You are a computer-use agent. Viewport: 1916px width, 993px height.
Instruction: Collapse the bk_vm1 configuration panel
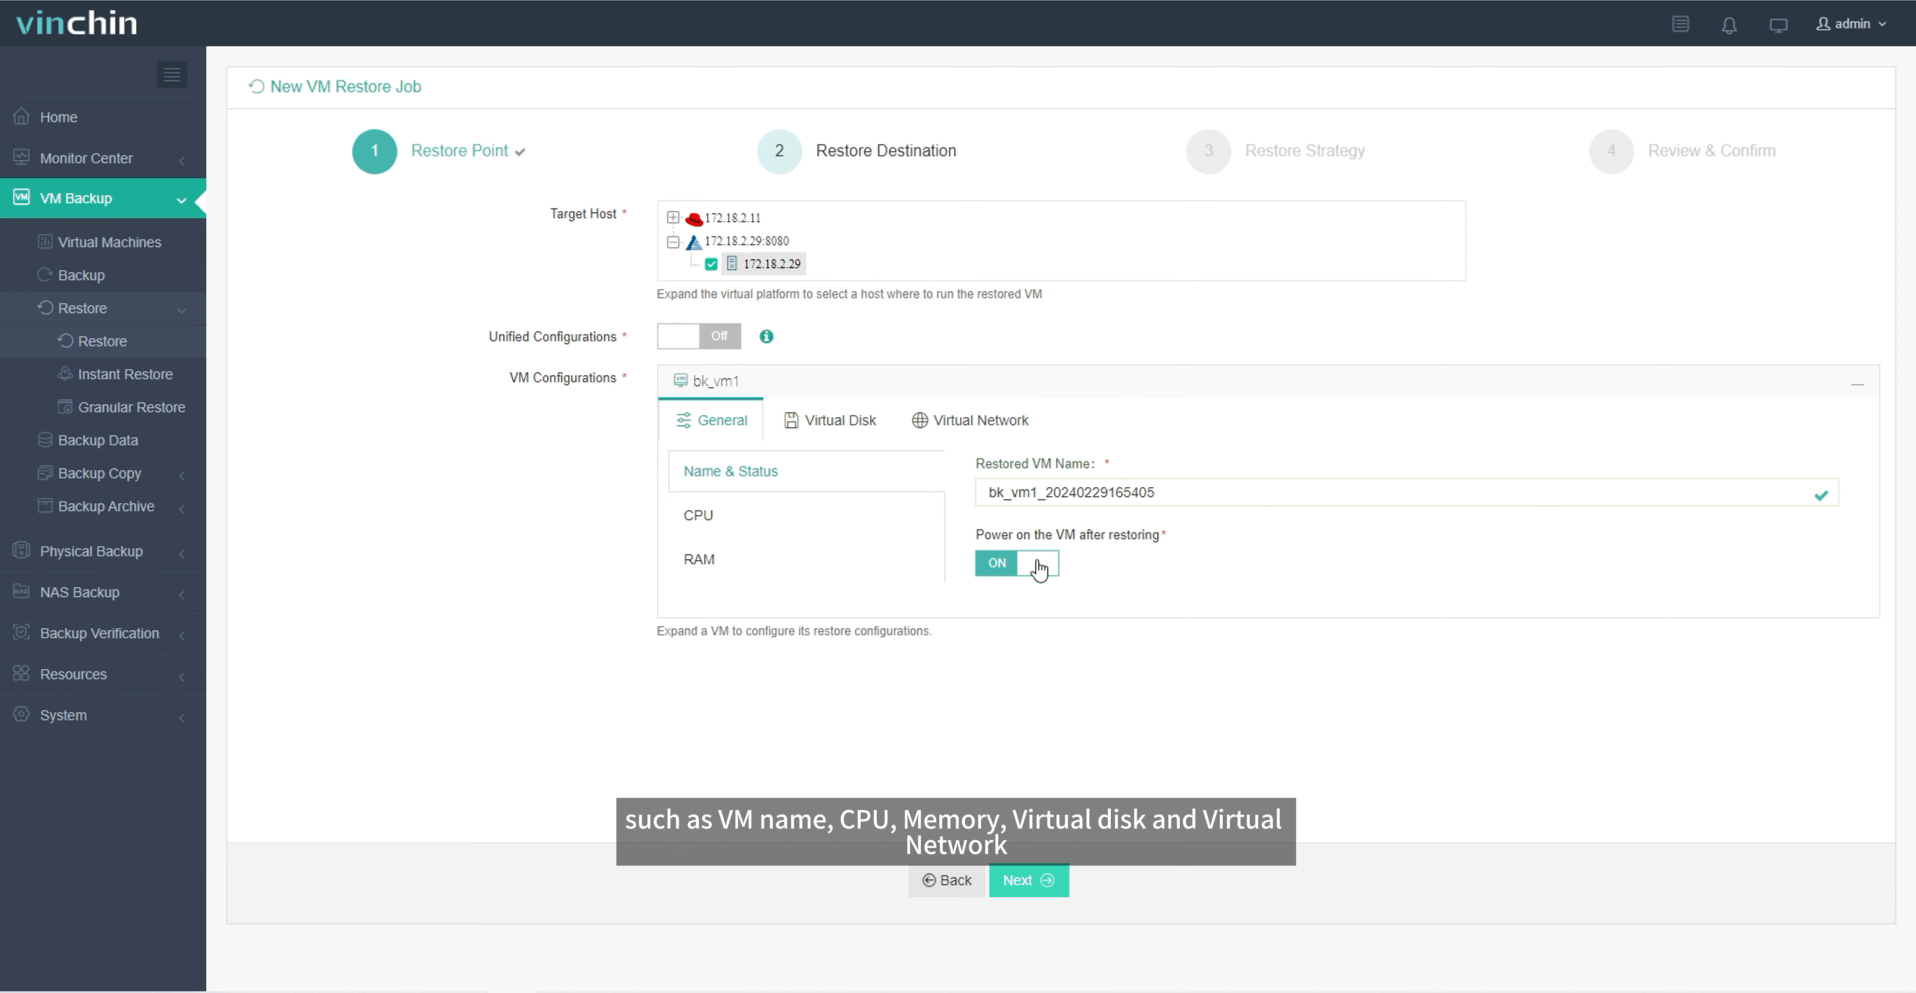(x=1857, y=384)
